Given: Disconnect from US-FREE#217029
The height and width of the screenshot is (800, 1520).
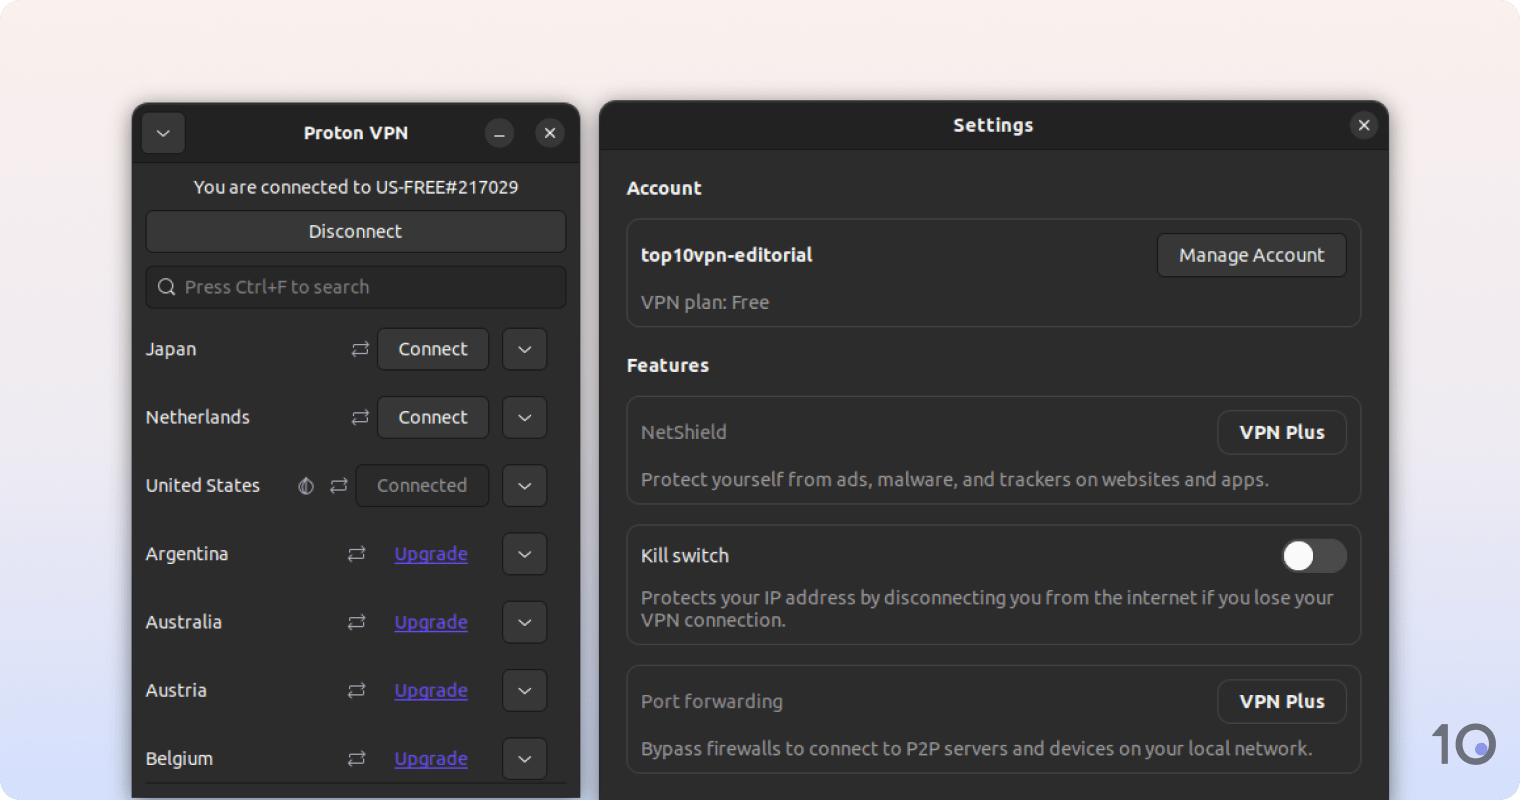Looking at the screenshot, I should (356, 231).
